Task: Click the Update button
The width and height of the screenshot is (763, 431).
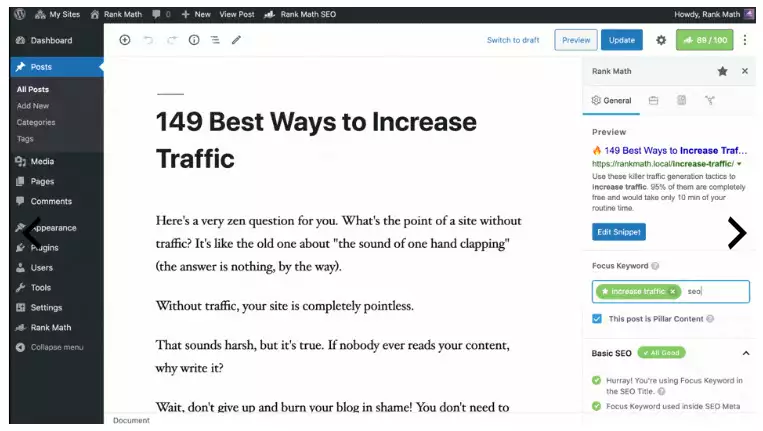Action: 621,40
